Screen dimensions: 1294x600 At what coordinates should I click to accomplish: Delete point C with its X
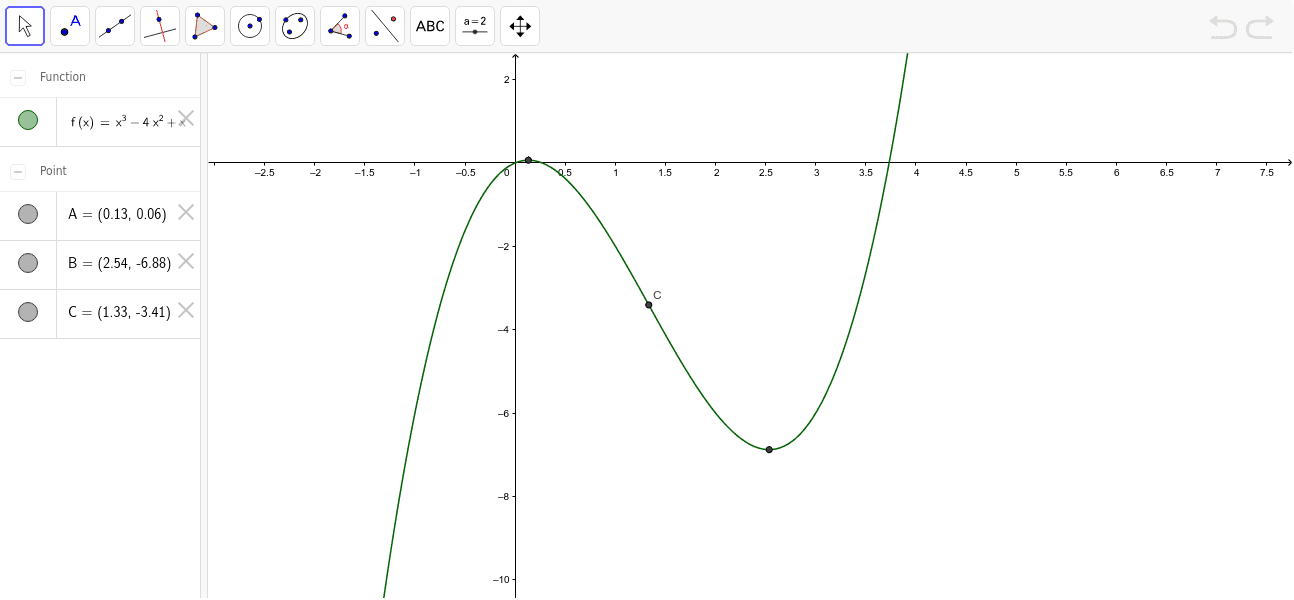186,310
